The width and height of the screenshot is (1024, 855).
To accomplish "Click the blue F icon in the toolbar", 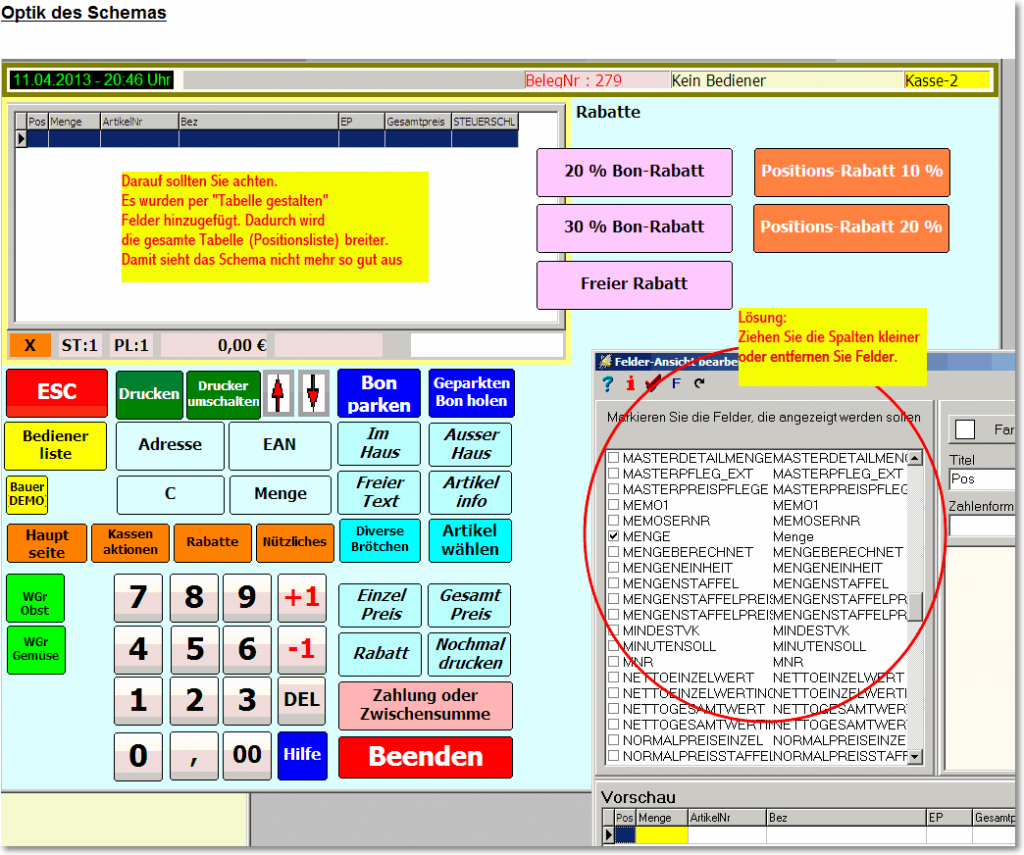I will 676,383.
